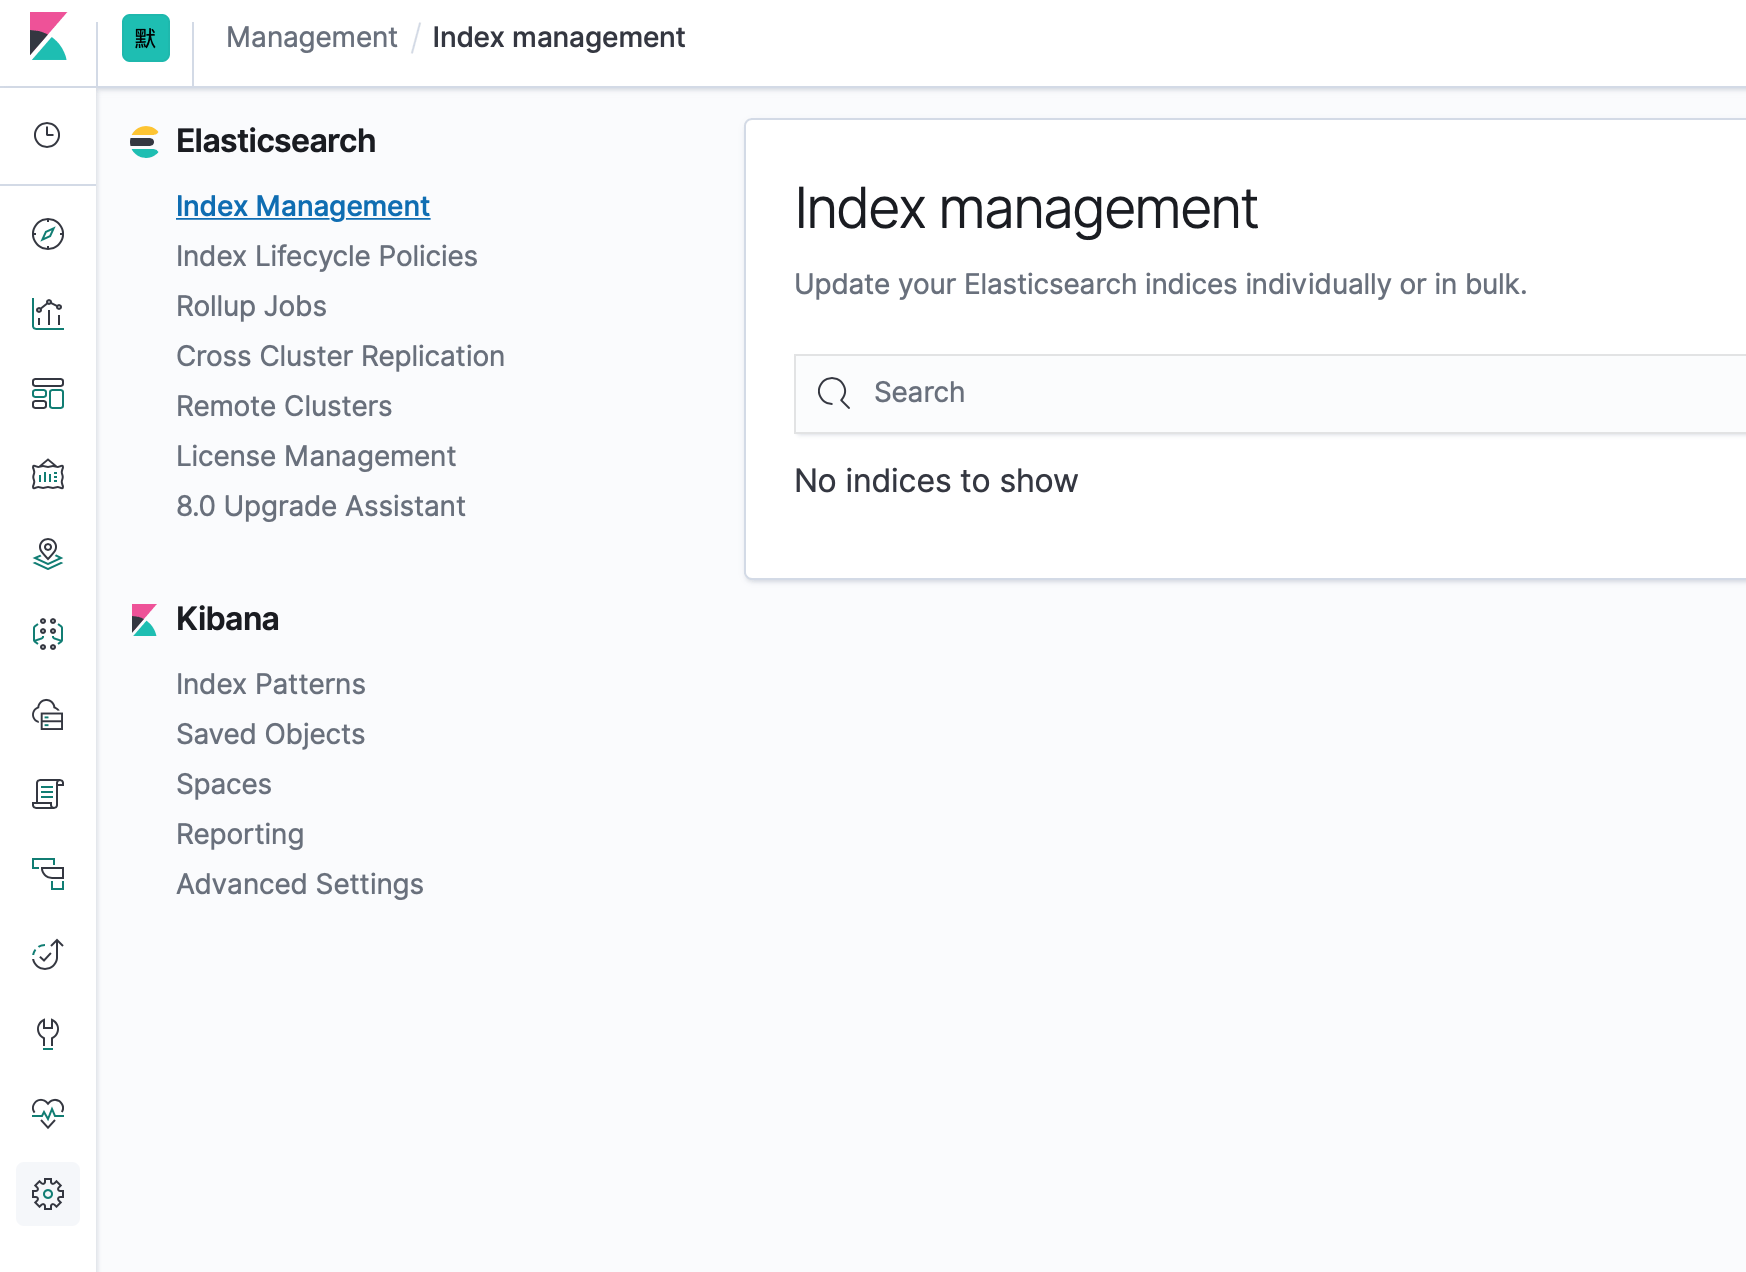Click the Kibana logo in top bar

click(x=48, y=37)
